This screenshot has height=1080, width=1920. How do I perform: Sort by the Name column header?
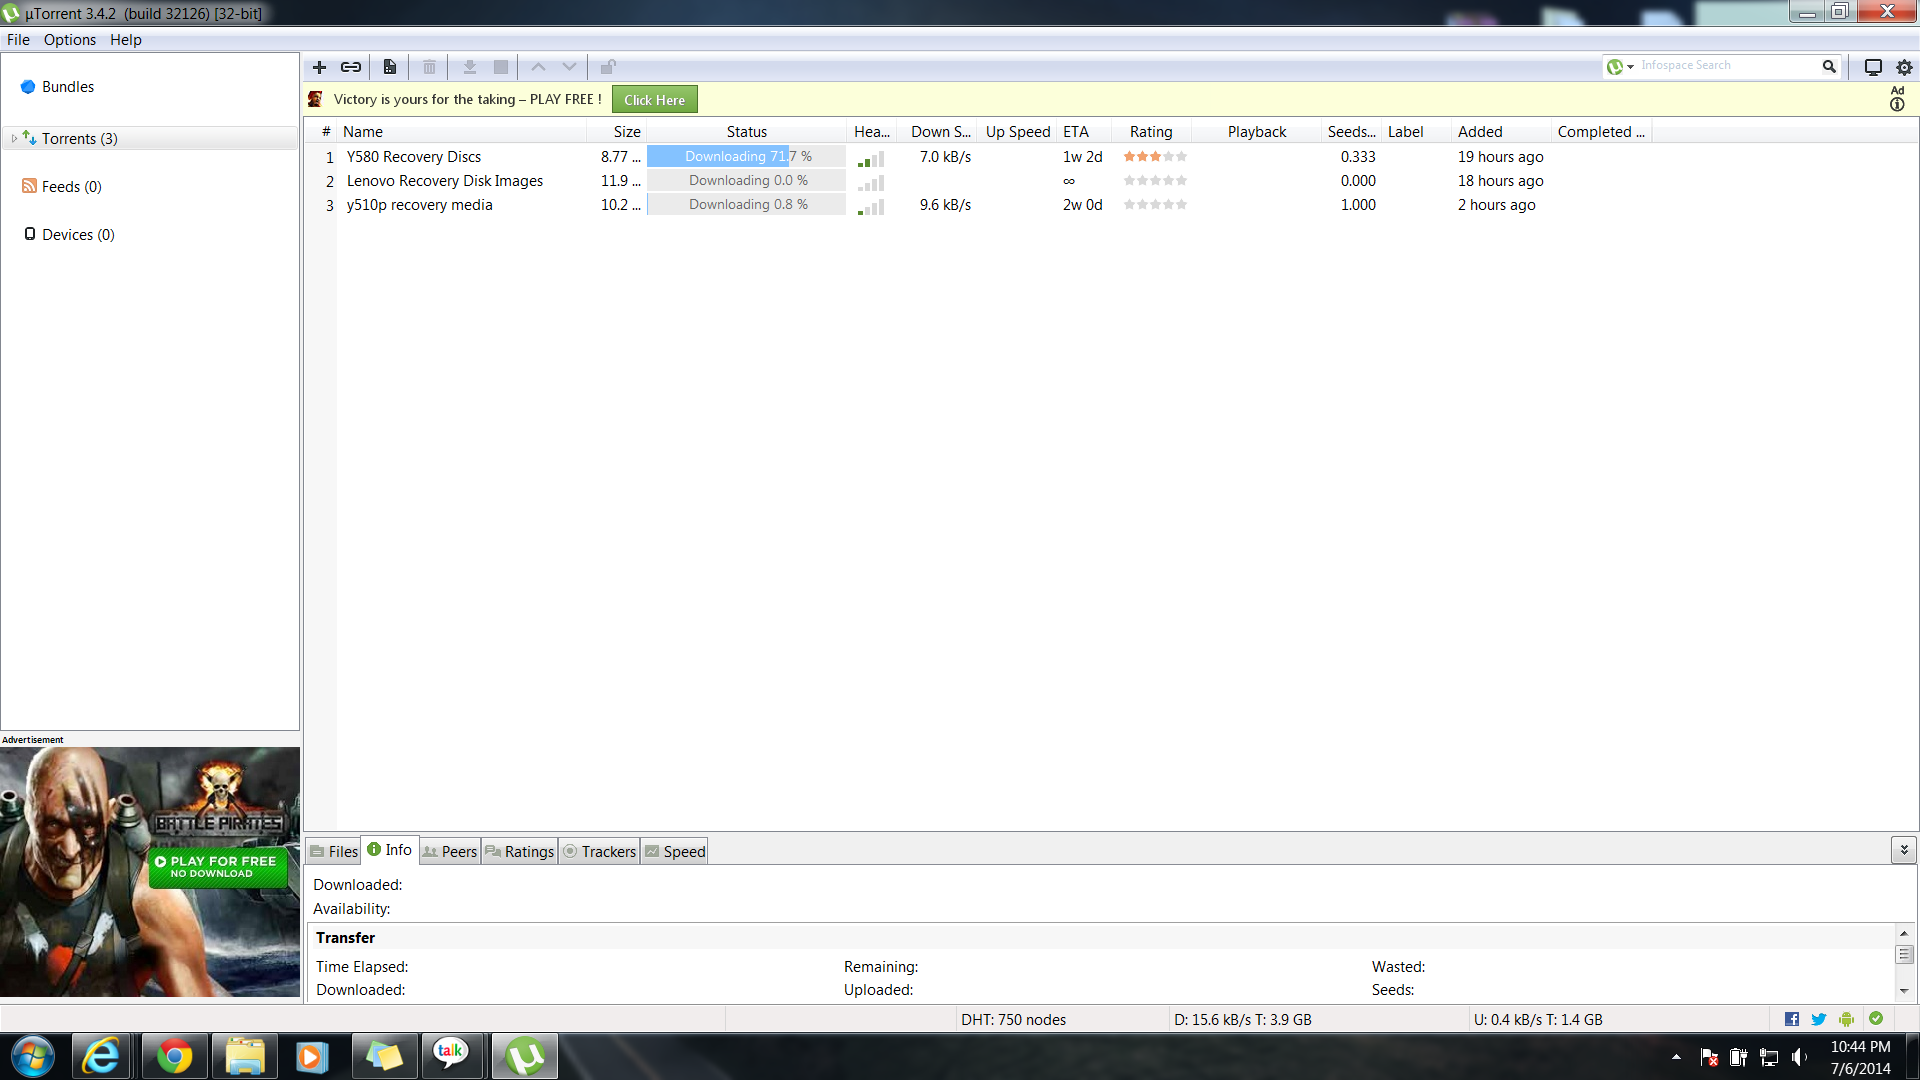pos(462,132)
